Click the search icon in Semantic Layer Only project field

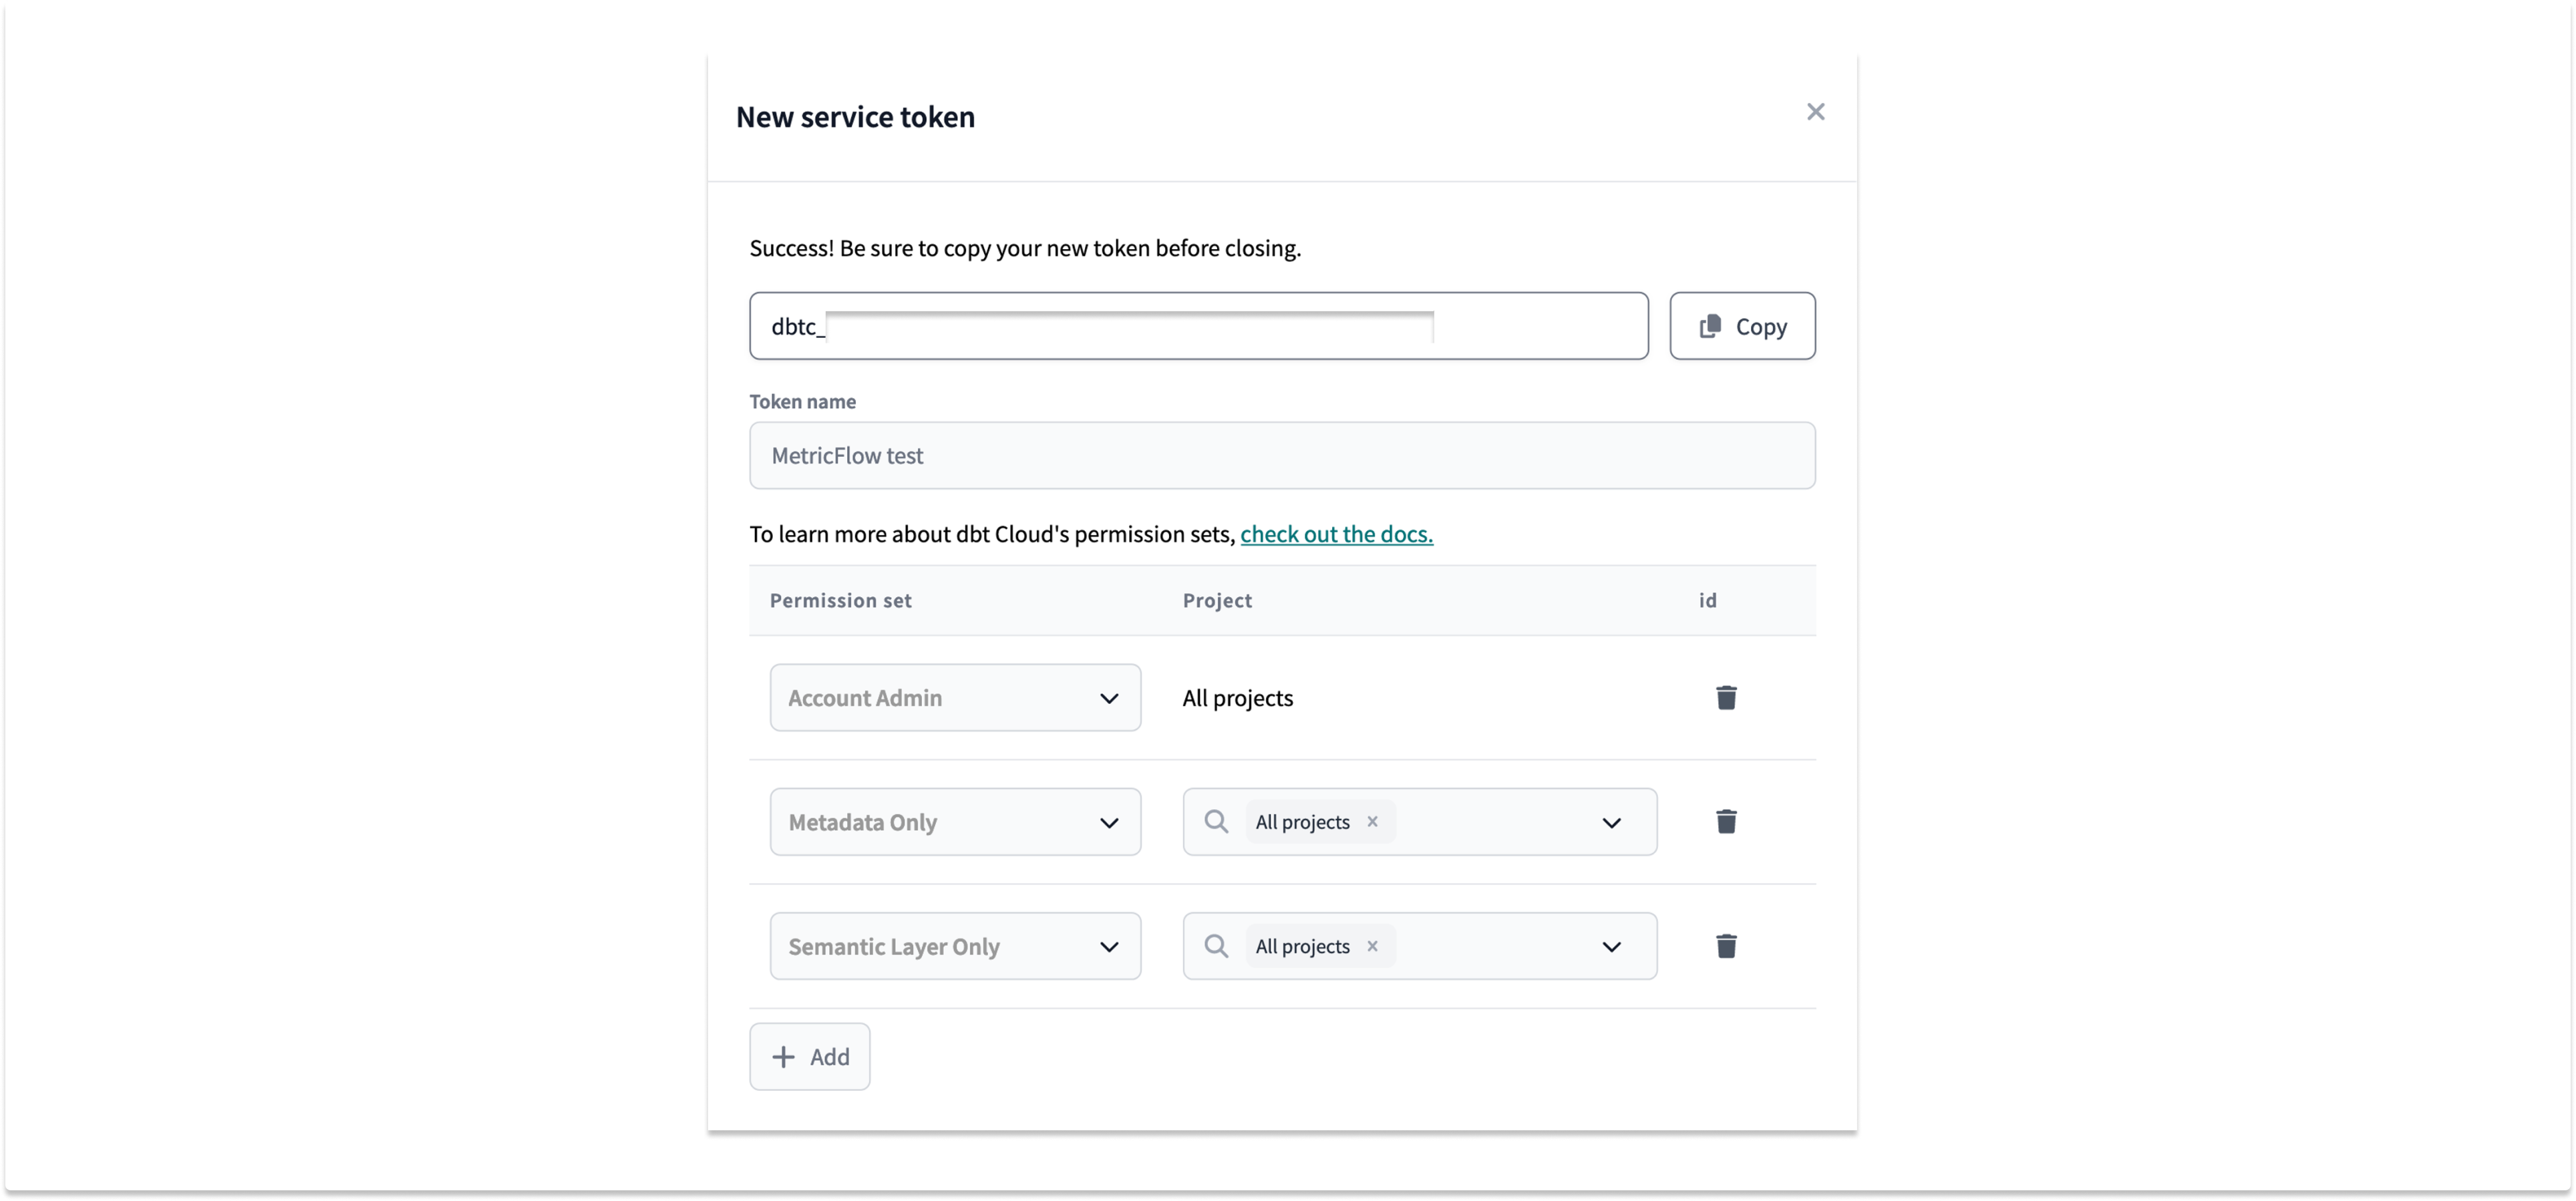[x=1216, y=946]
